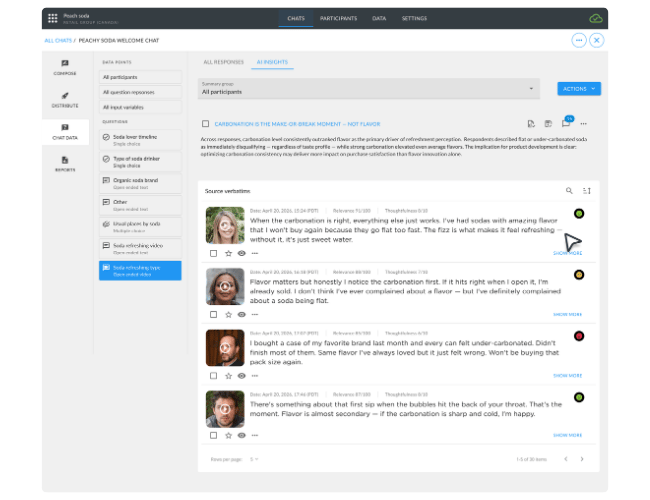Viewport: 650px width, 500px height.
Task: Select the 'I bought a case' verbatim checkbox
Action: 213,376
